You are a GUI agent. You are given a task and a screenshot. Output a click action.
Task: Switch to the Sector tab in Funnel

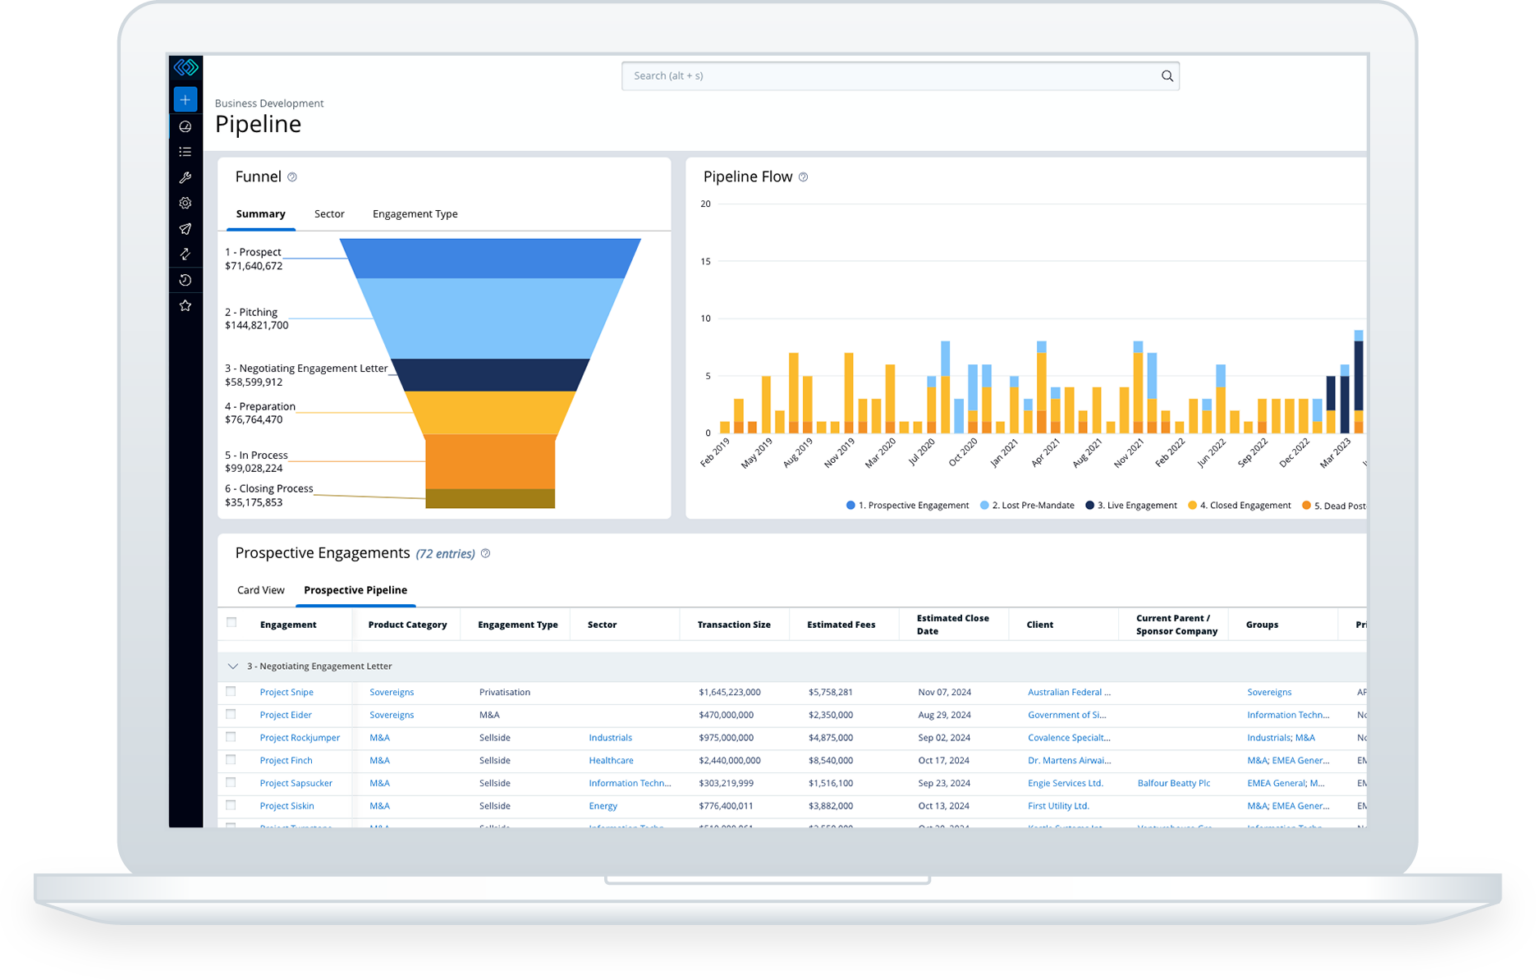point(329,213)
